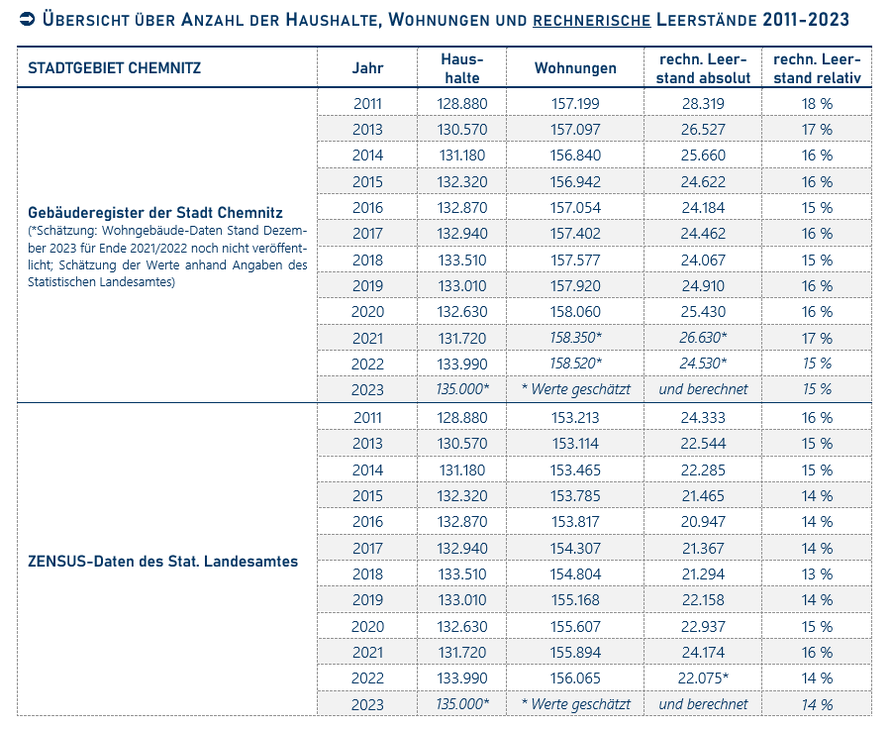
Task: Click the cell showing 22.937
Action: (703, 626)
